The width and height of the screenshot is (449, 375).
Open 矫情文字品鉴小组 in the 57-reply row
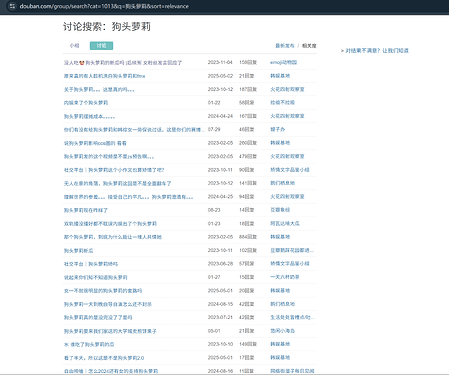290,263
